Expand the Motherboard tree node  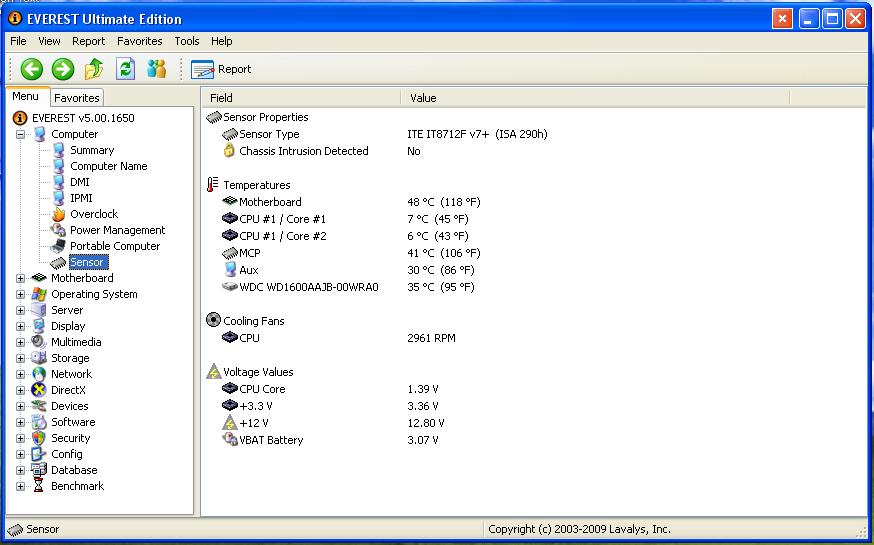(21, 278)
